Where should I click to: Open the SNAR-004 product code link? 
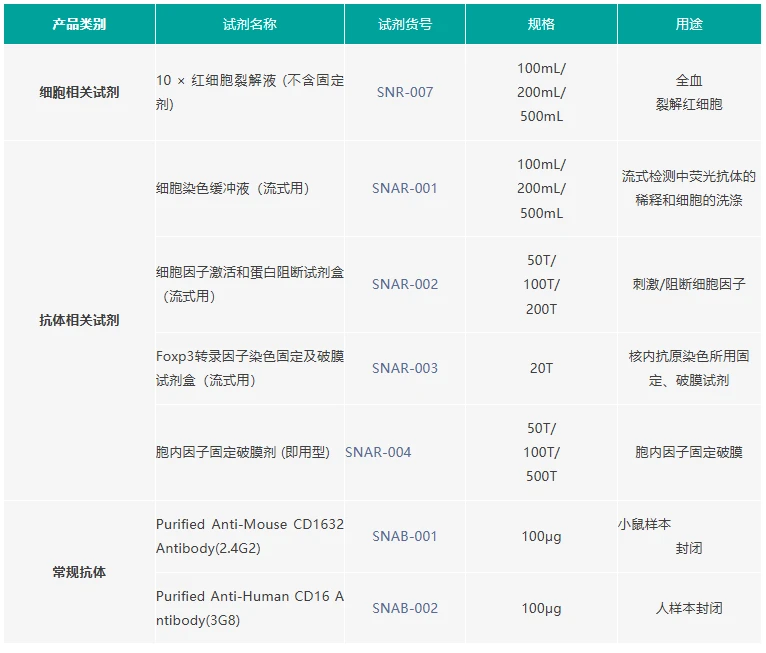378,452
